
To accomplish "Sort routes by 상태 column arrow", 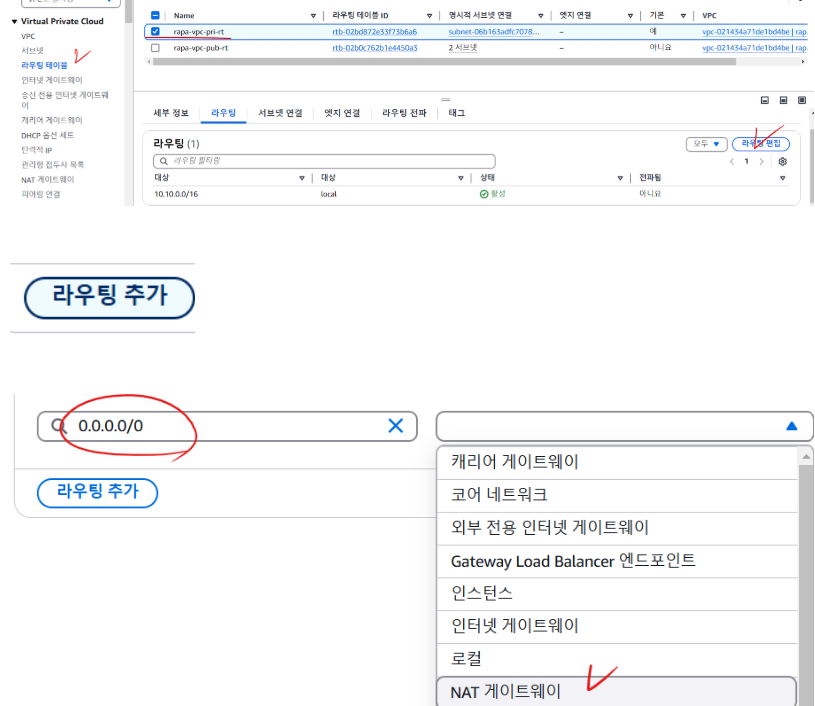I will (x=620, y=178).
